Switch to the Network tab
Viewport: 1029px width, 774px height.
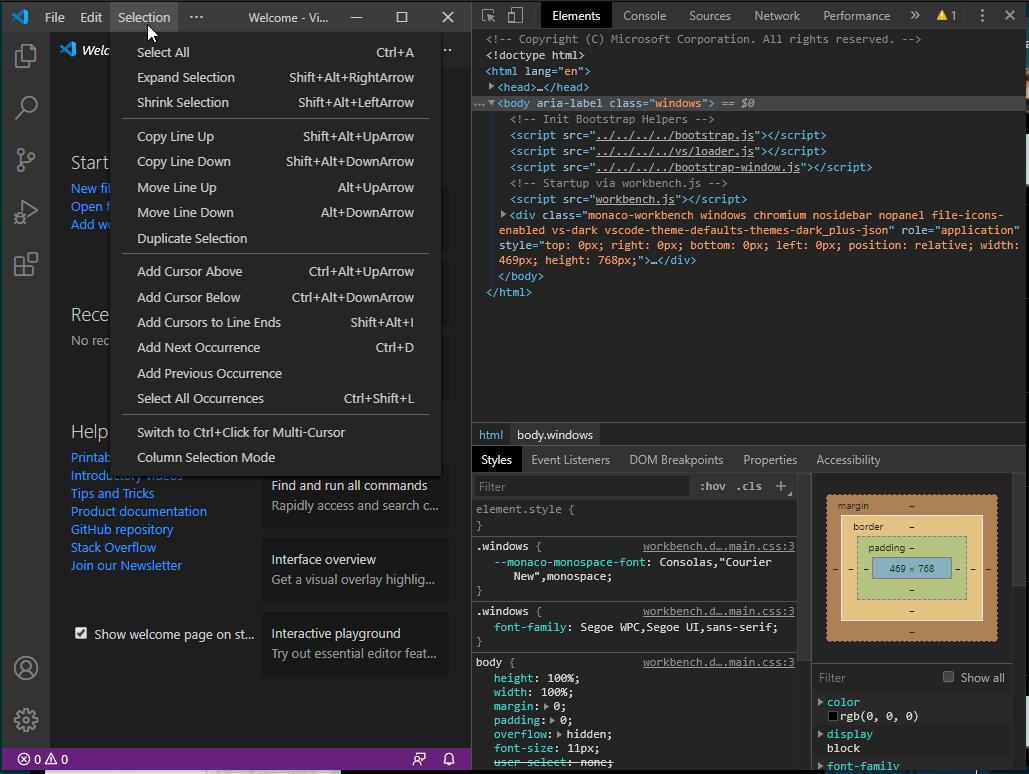777,16
